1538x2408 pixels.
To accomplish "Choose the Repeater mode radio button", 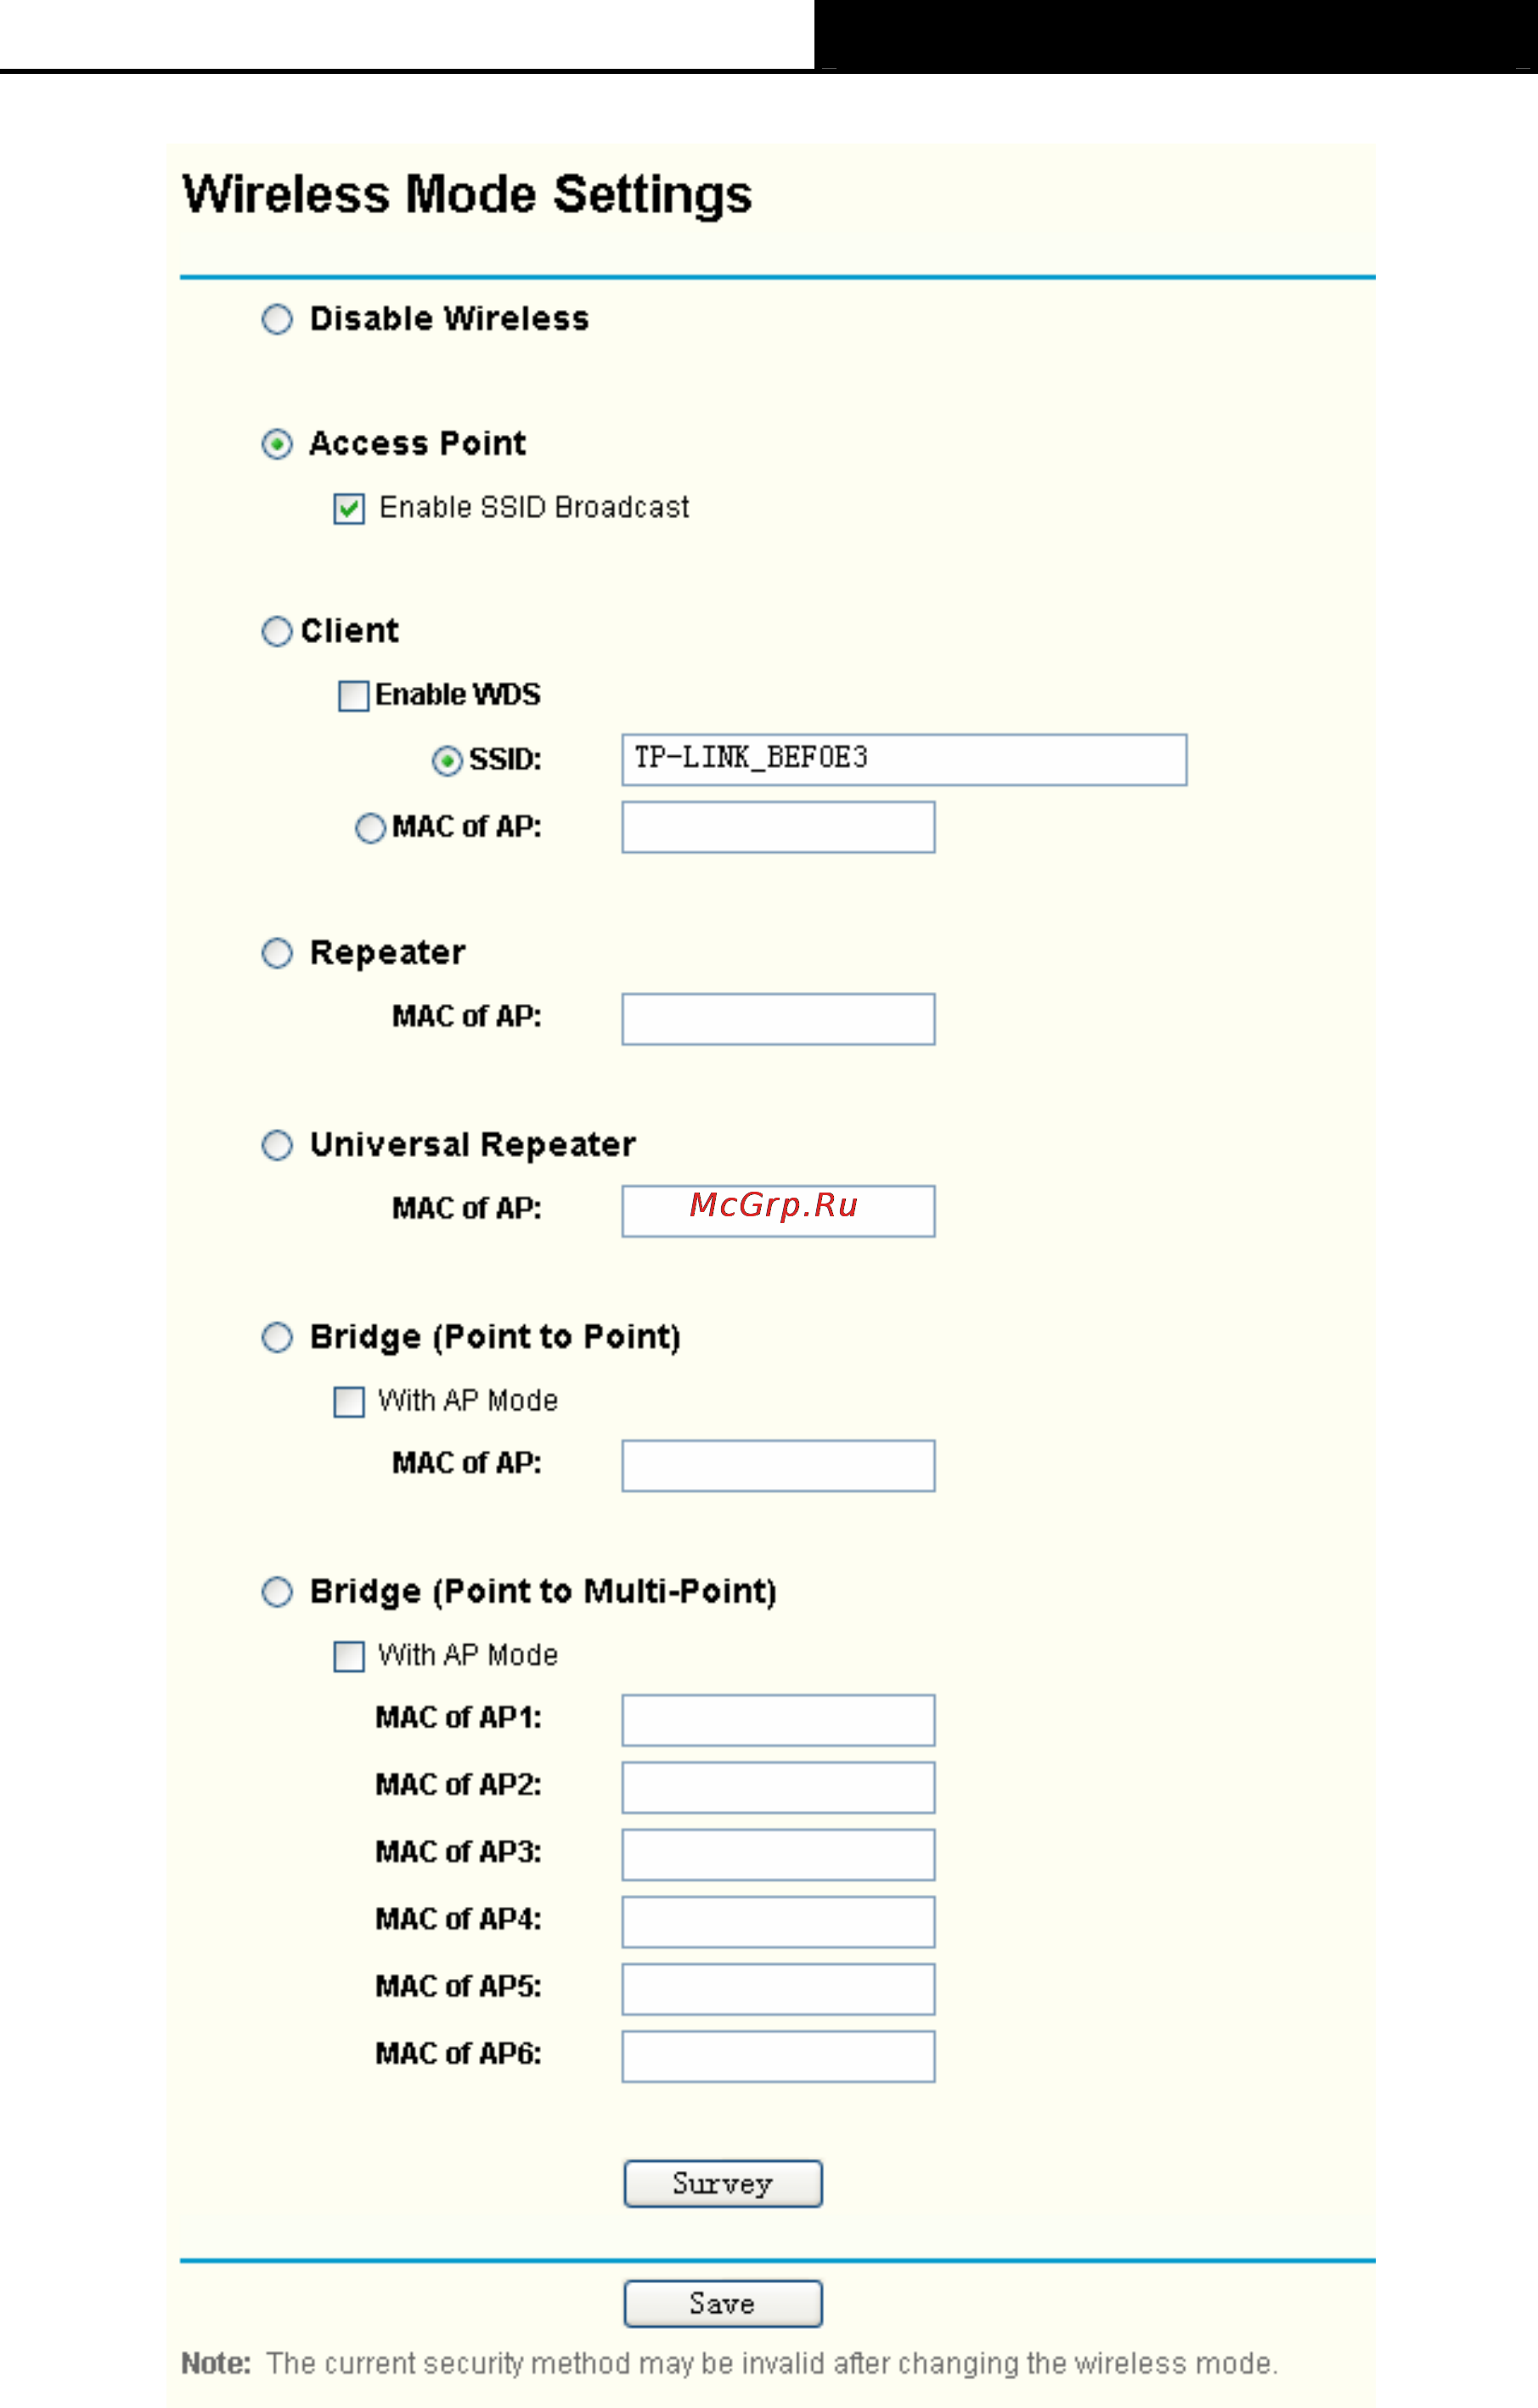I will [277, 953].
